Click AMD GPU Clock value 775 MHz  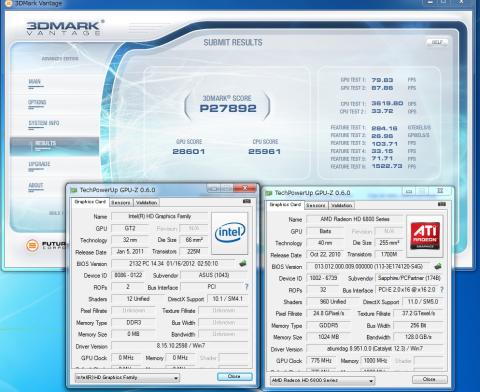coord(321,361)
